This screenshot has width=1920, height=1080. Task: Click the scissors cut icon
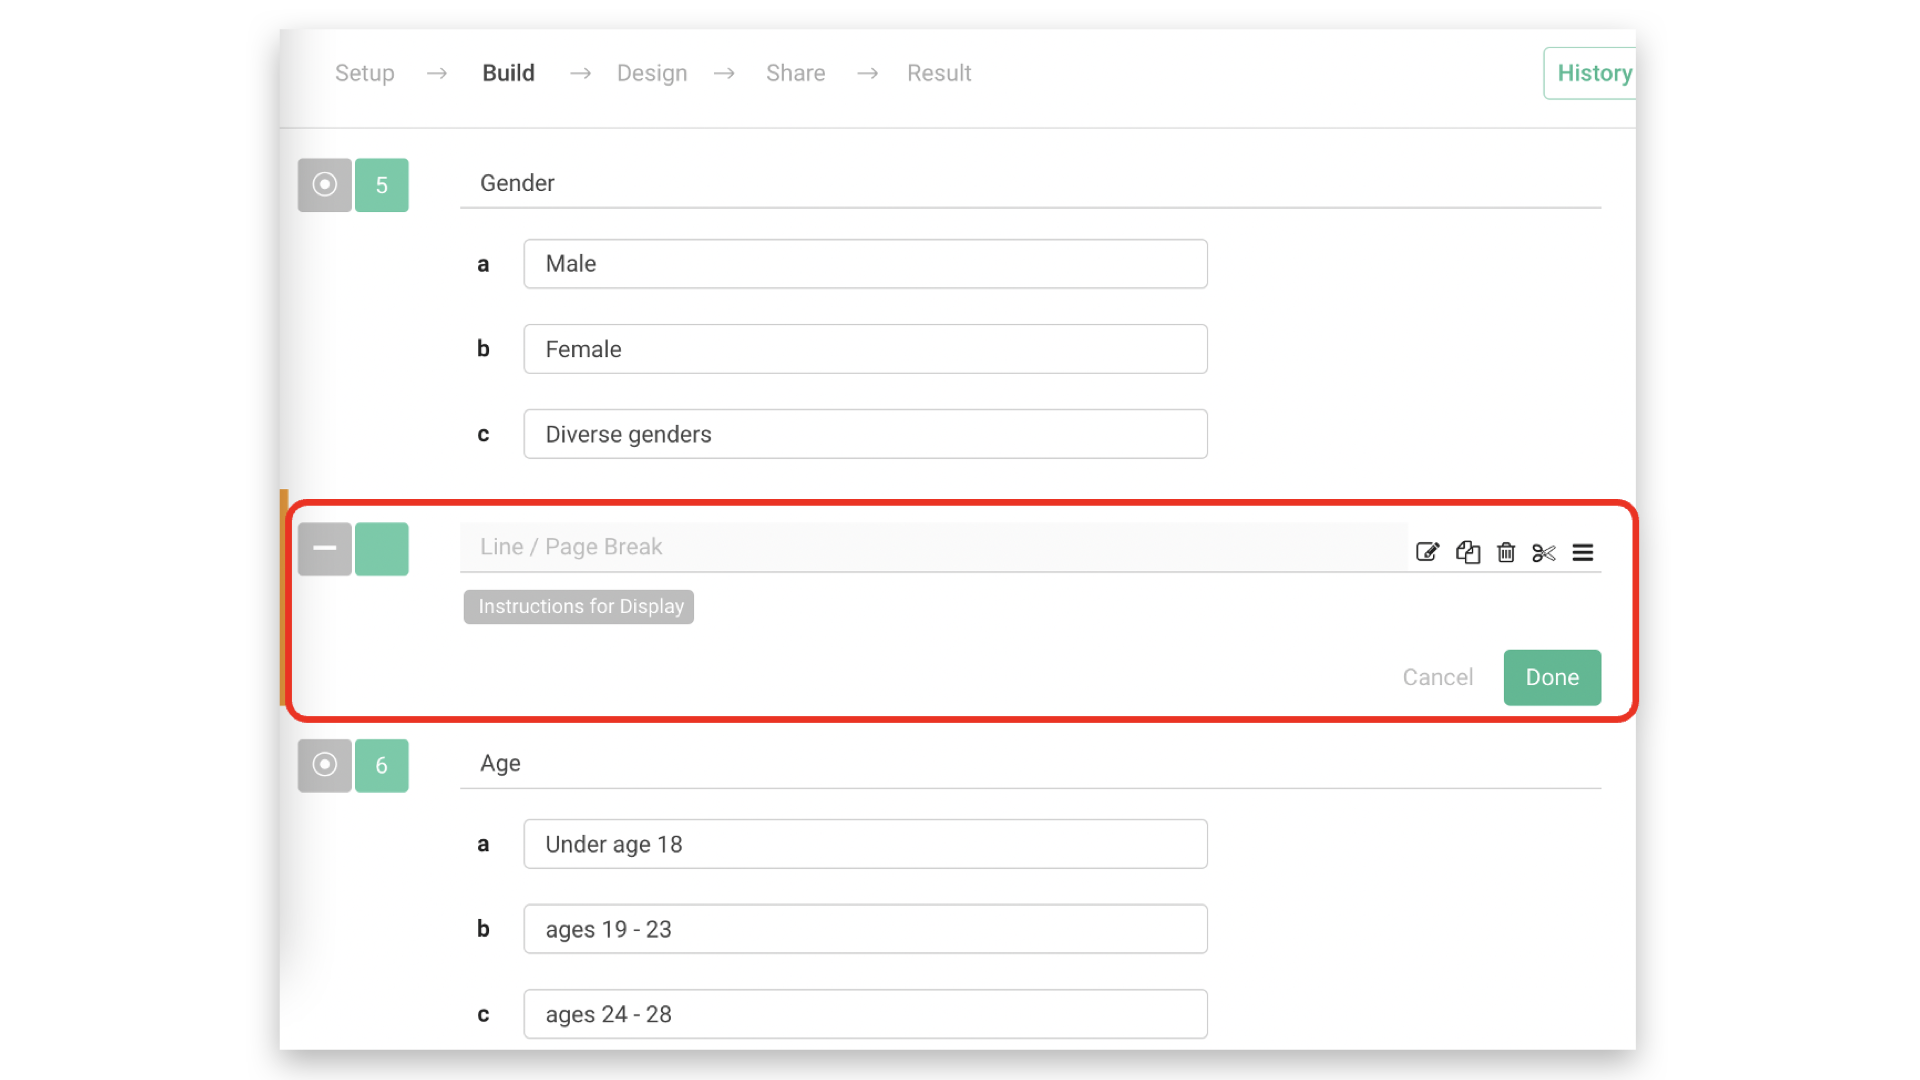point(1544,552)
